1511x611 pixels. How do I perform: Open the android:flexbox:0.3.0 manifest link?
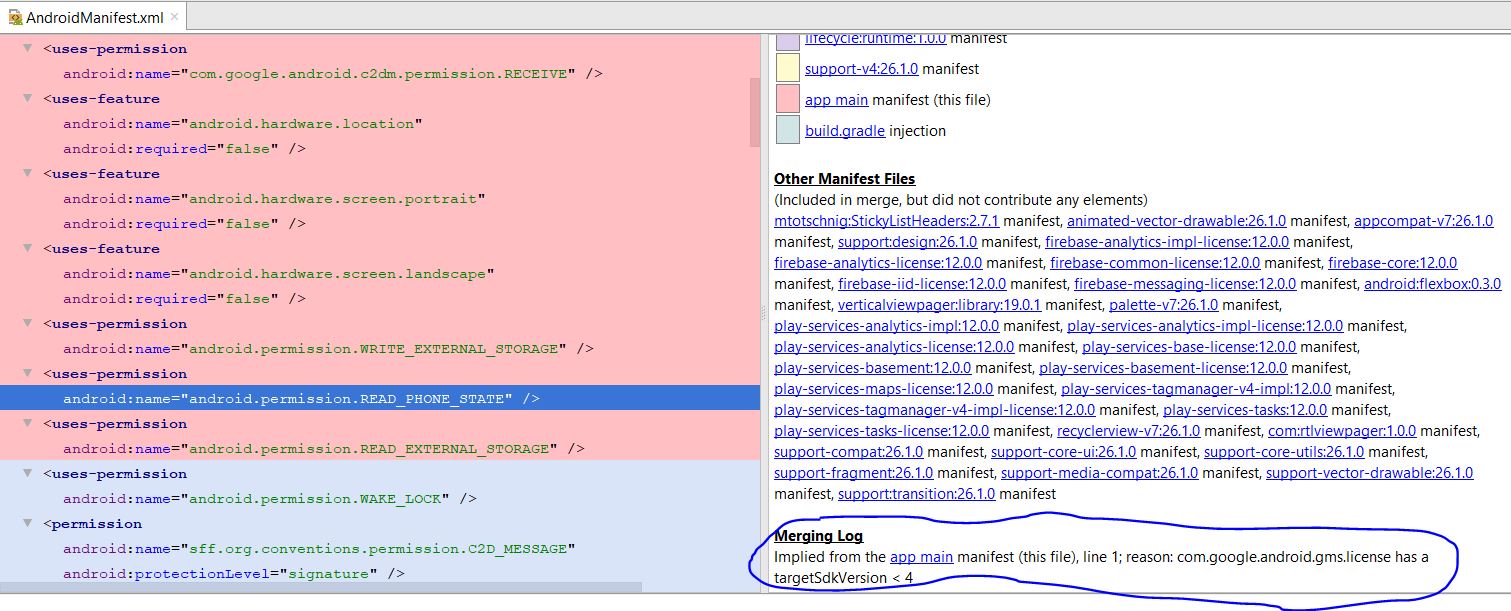pos(1432,284)
